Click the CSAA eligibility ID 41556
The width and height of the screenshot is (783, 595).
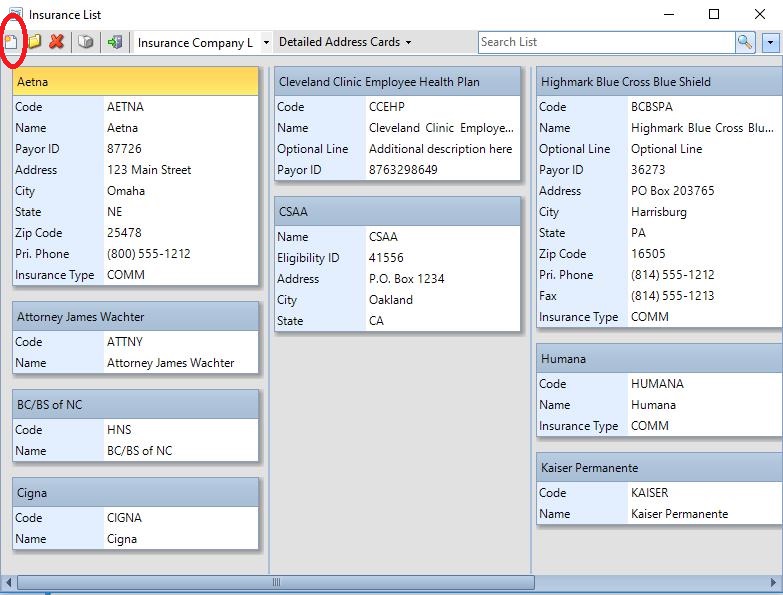point(386,258)
